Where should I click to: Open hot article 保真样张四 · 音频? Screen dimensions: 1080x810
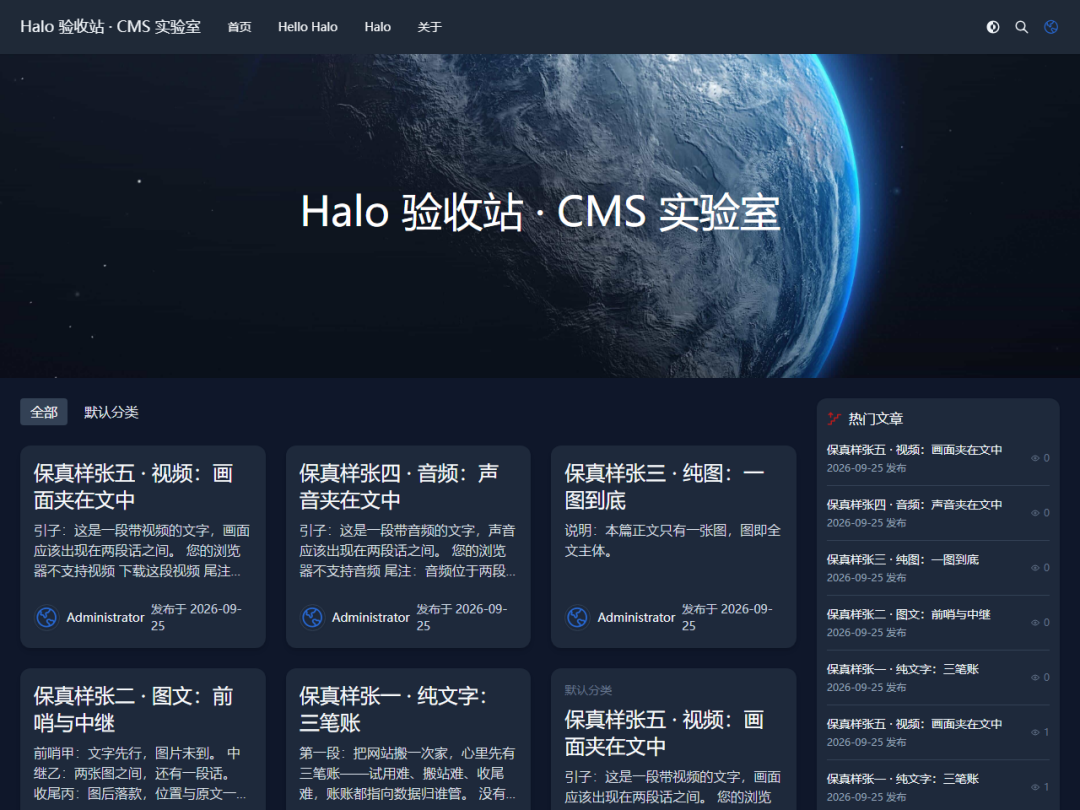914,505
